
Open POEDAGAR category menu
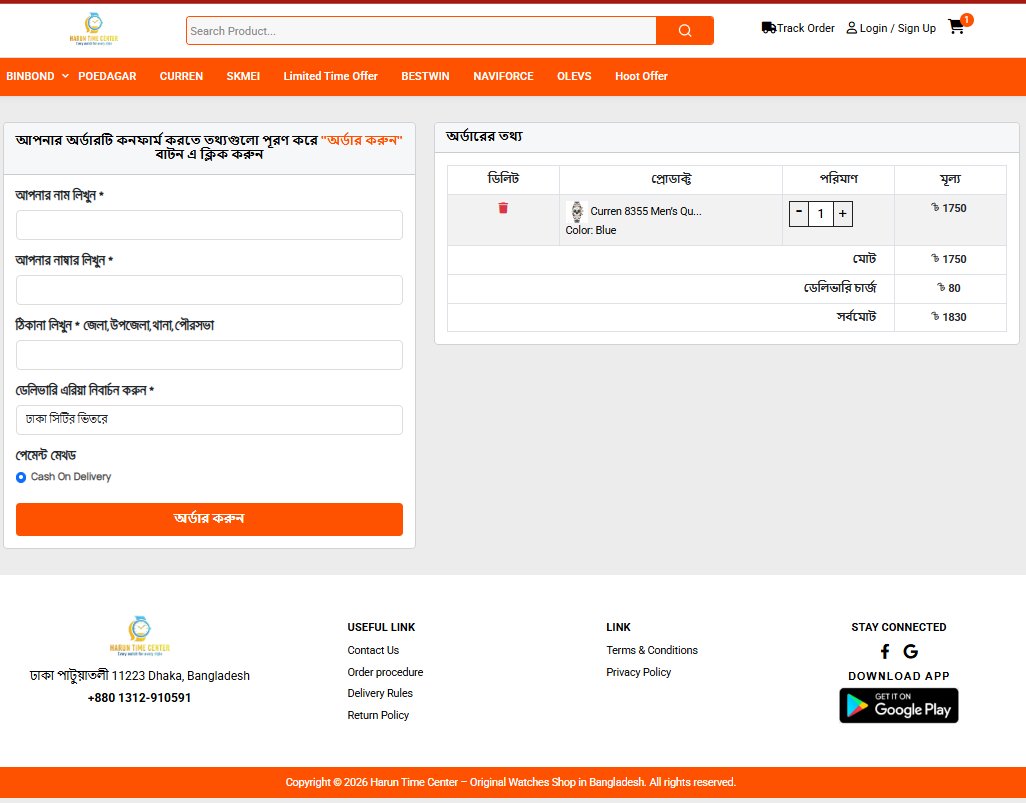pos(107,76)
